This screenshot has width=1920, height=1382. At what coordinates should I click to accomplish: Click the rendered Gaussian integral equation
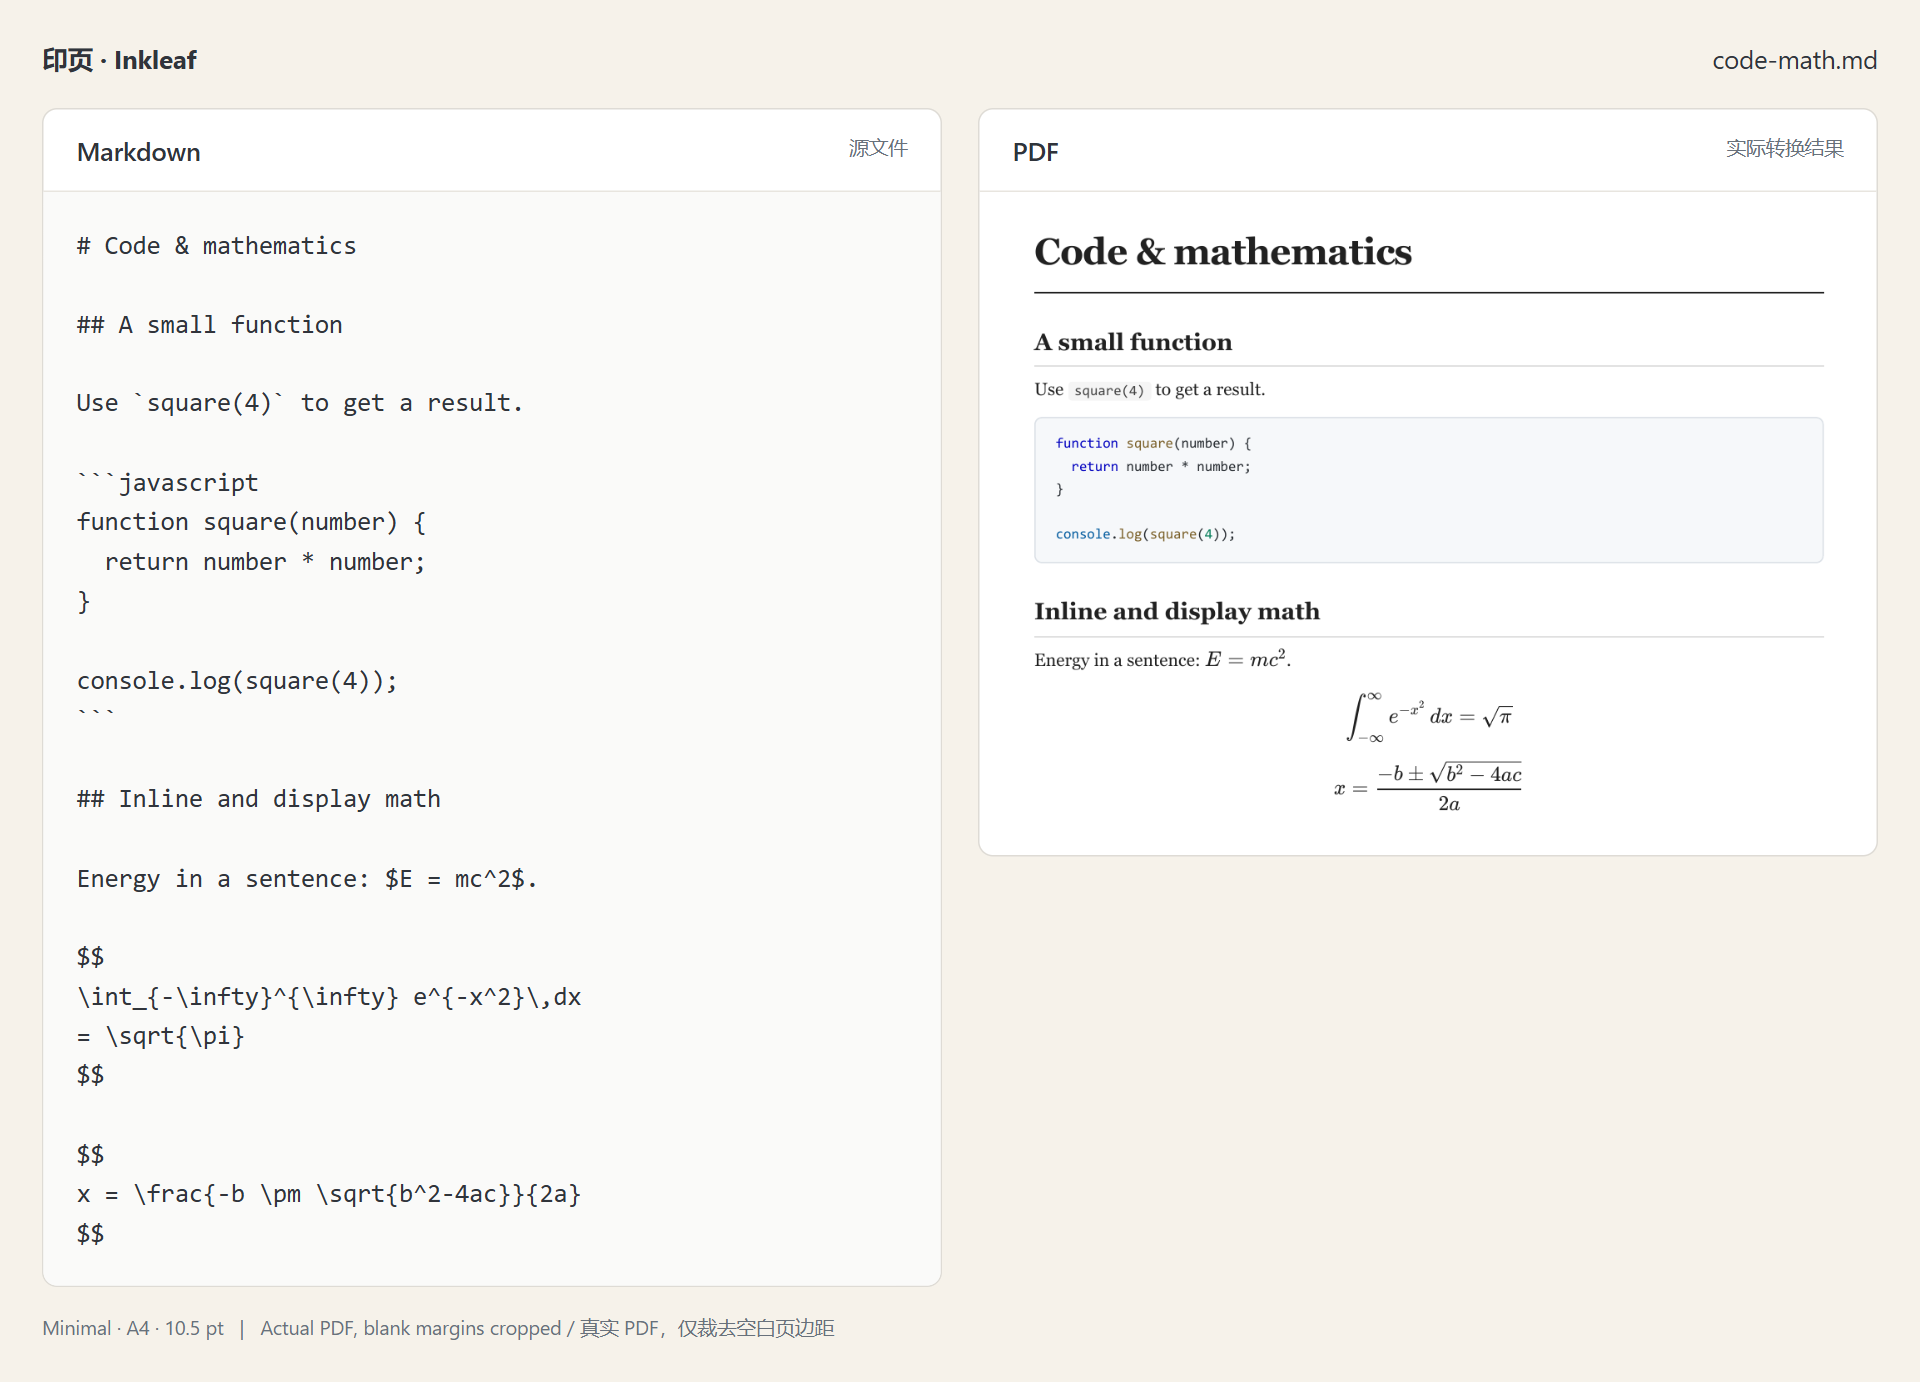pos(1430,716)
